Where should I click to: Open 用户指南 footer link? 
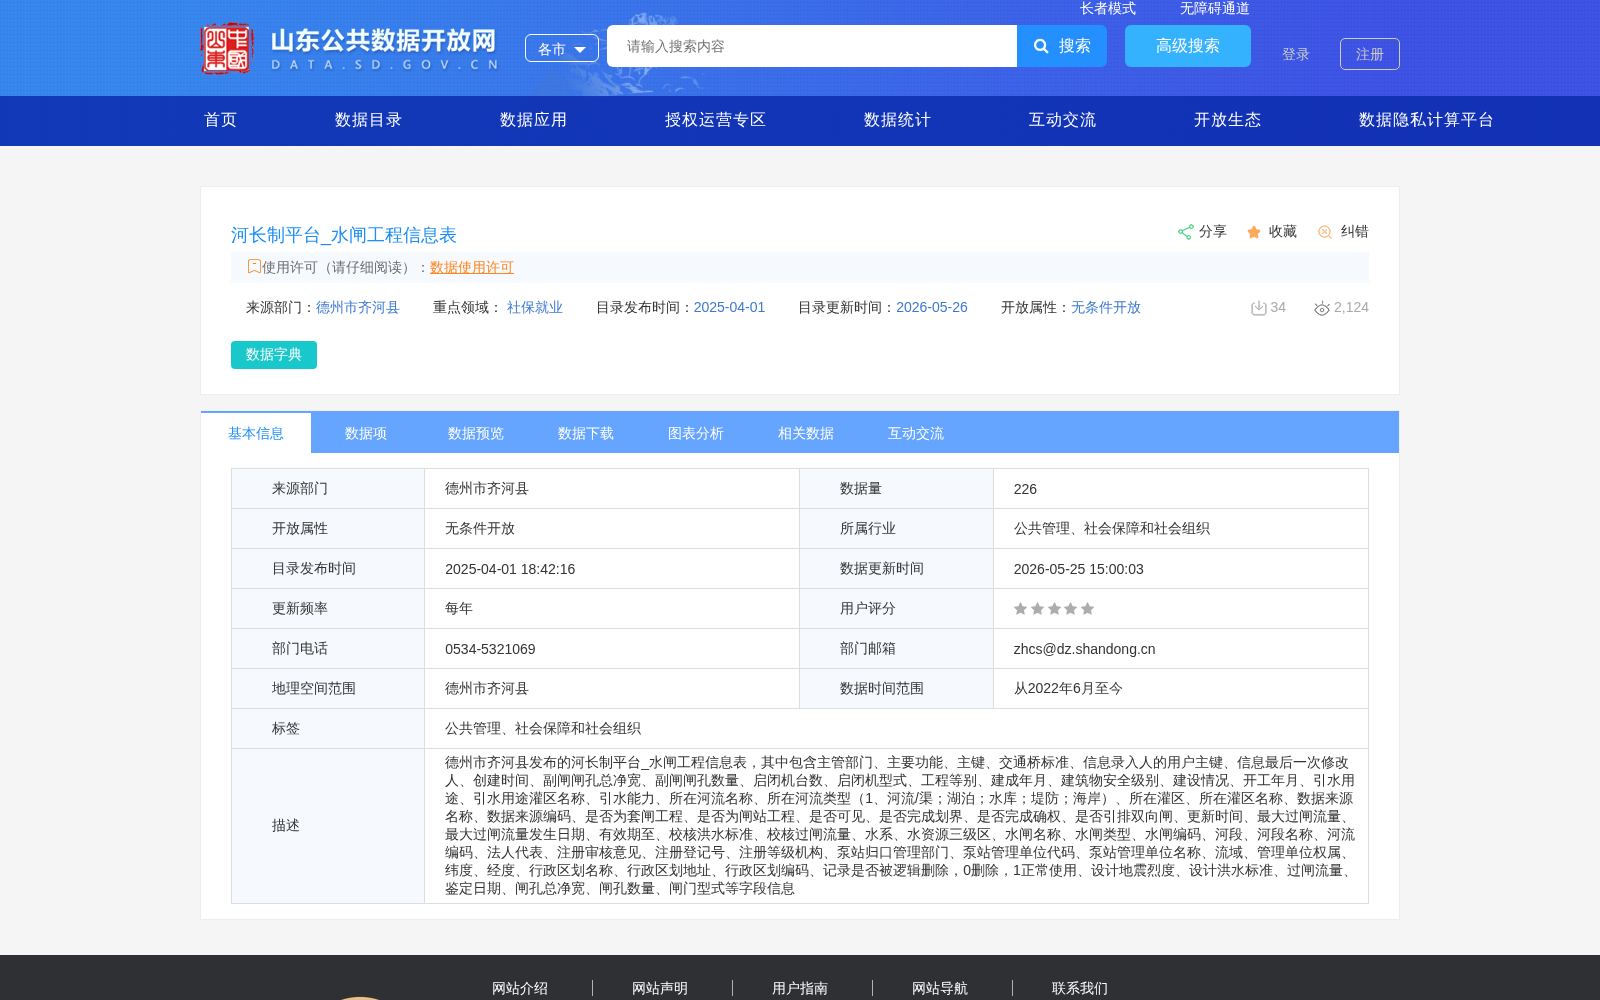800,988
